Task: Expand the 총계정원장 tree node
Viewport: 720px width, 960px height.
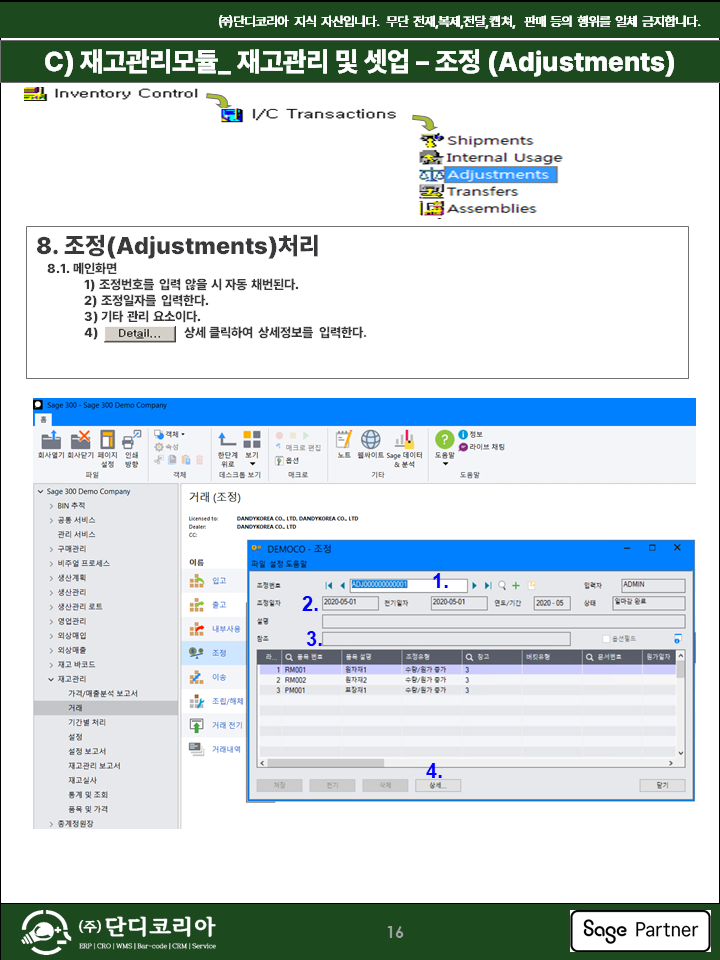Action: tap(51, 824)
